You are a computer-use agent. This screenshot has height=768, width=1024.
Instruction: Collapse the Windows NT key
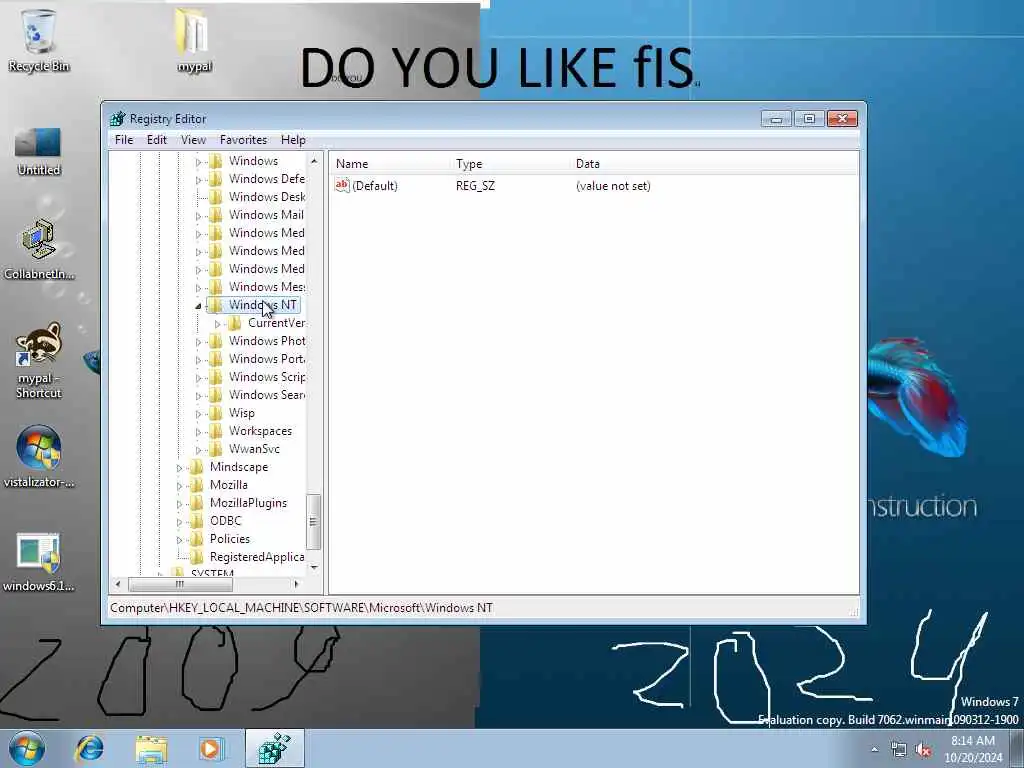pos(198,306)
